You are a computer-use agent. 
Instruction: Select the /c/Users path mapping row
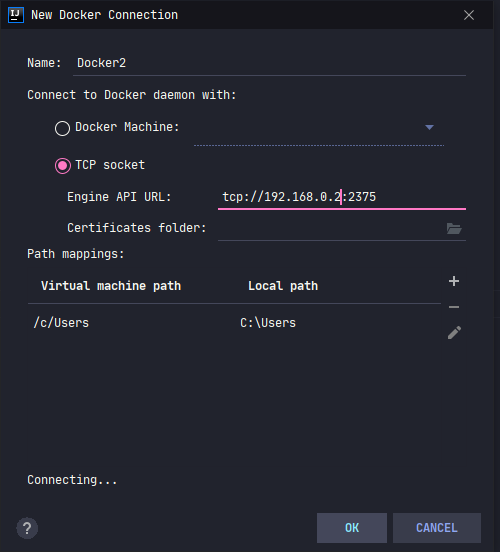coord(234,323)
